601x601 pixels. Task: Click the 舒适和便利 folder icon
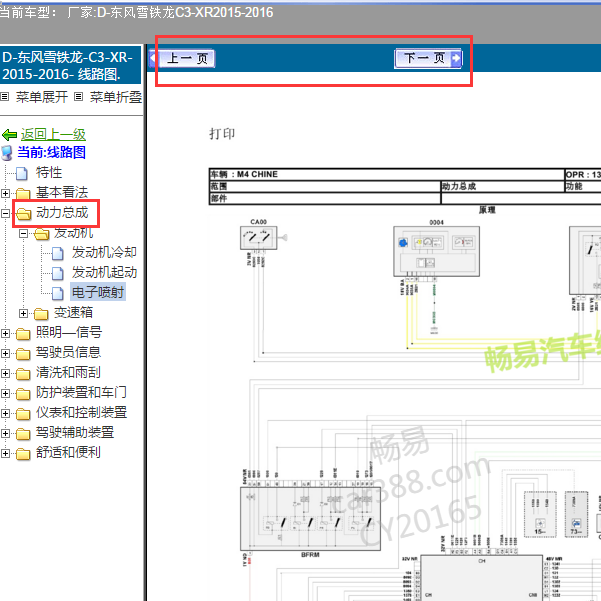23,453
